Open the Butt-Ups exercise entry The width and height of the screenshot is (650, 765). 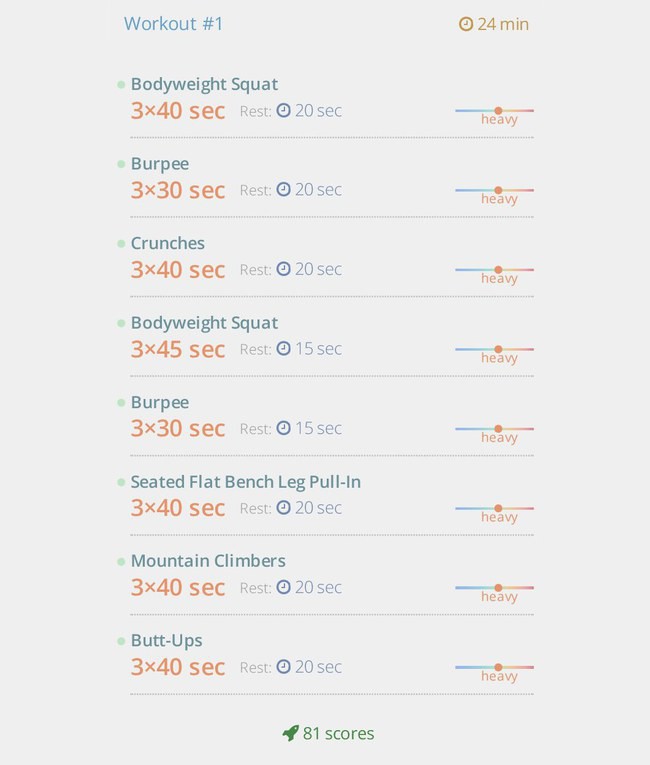tap(166, 641)
